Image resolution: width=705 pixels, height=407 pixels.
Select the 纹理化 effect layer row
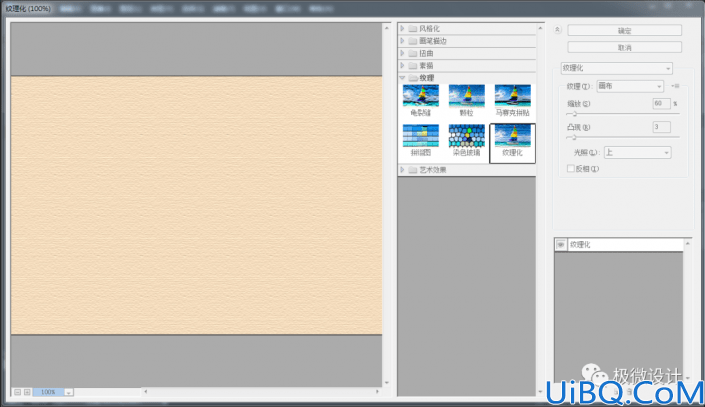619,245
